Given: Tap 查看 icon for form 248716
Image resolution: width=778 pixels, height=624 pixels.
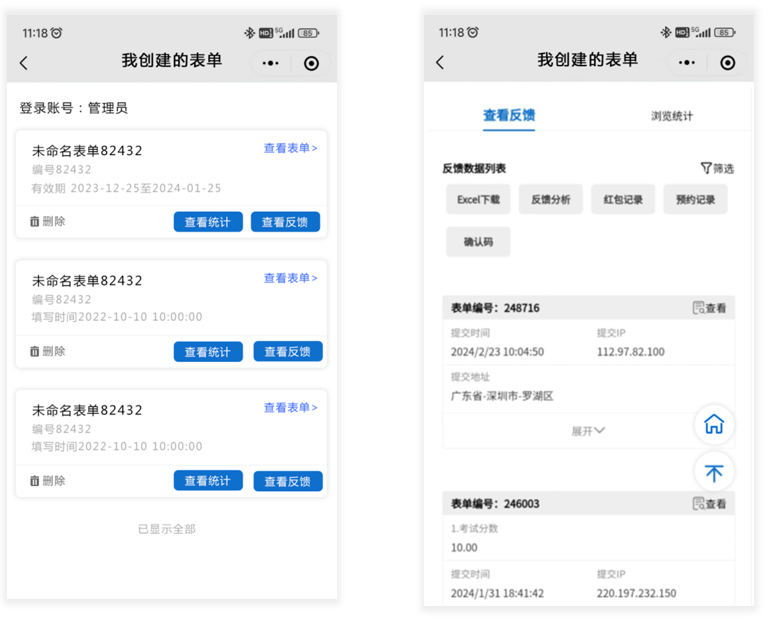Looking at the screenshot, I should click(709, 308).
